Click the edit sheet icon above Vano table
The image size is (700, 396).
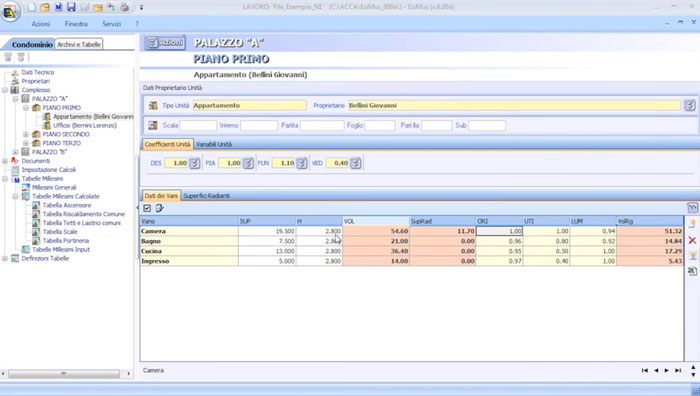159,208
